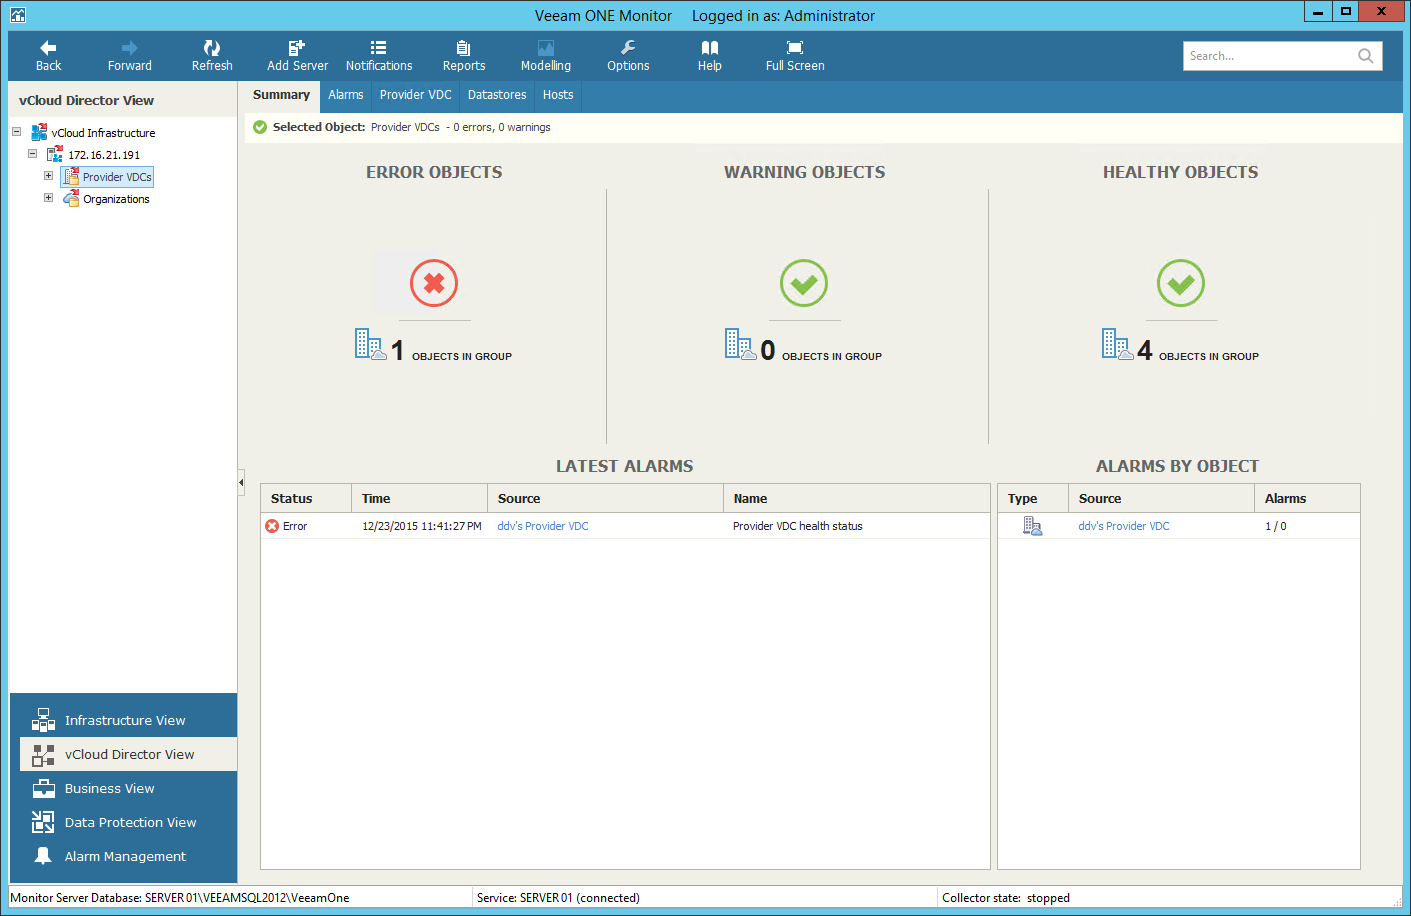Open Help from the toolbar
The width and height of the screenshot is (1411, 916).
[710, 56]
